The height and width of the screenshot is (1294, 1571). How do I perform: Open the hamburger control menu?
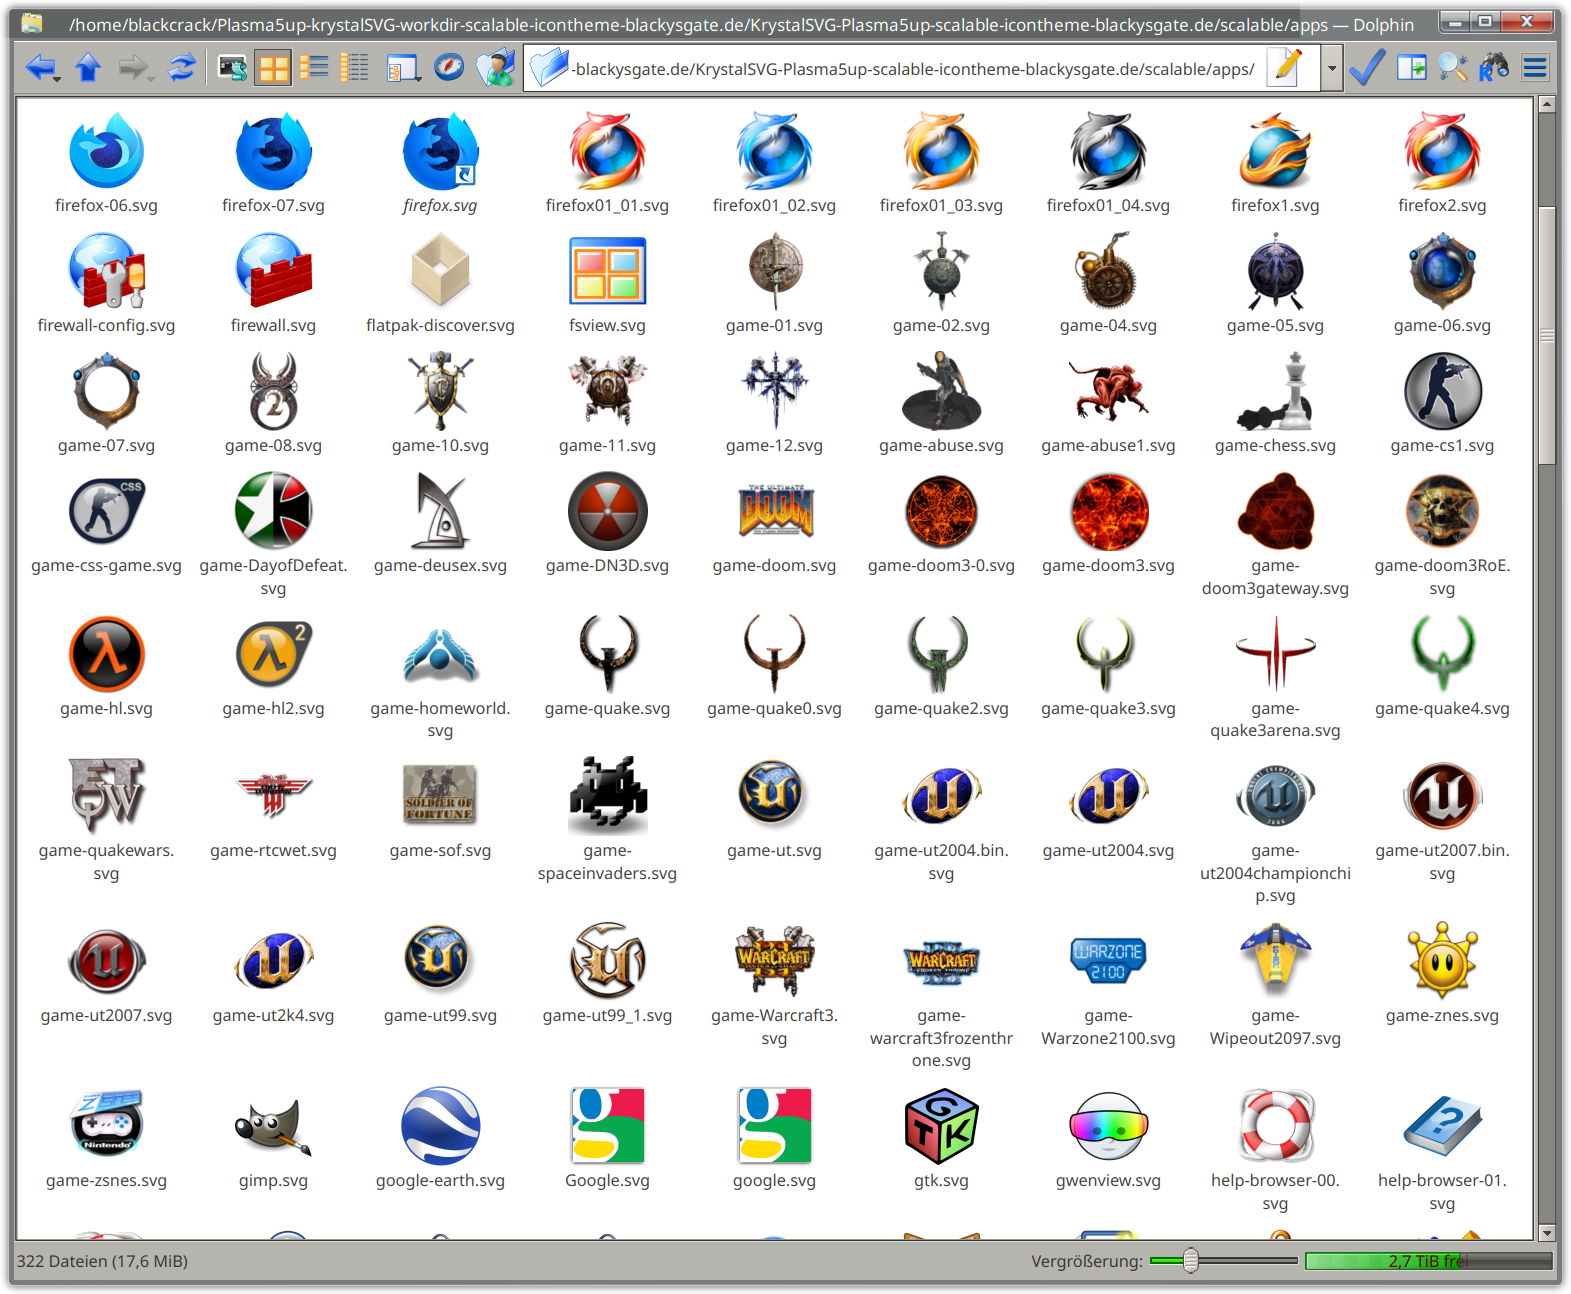click(1535, 68)
